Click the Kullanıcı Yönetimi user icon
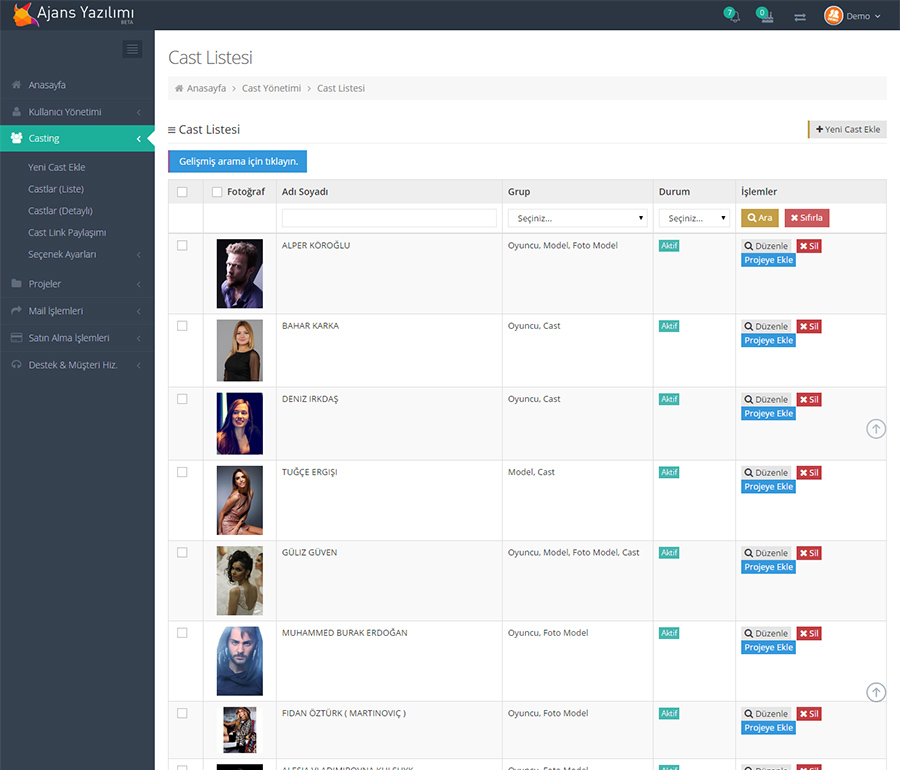This screenshot has width=900, height=770. point(17,111)
